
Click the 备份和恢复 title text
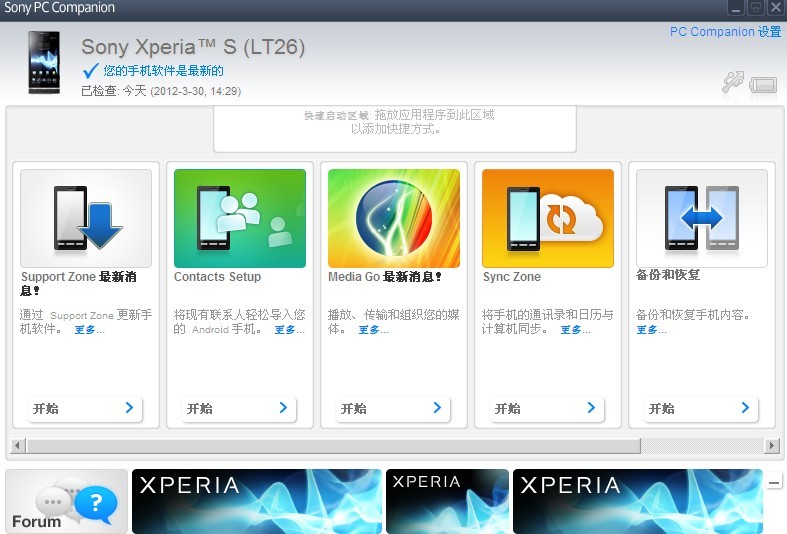coord(668,275)
